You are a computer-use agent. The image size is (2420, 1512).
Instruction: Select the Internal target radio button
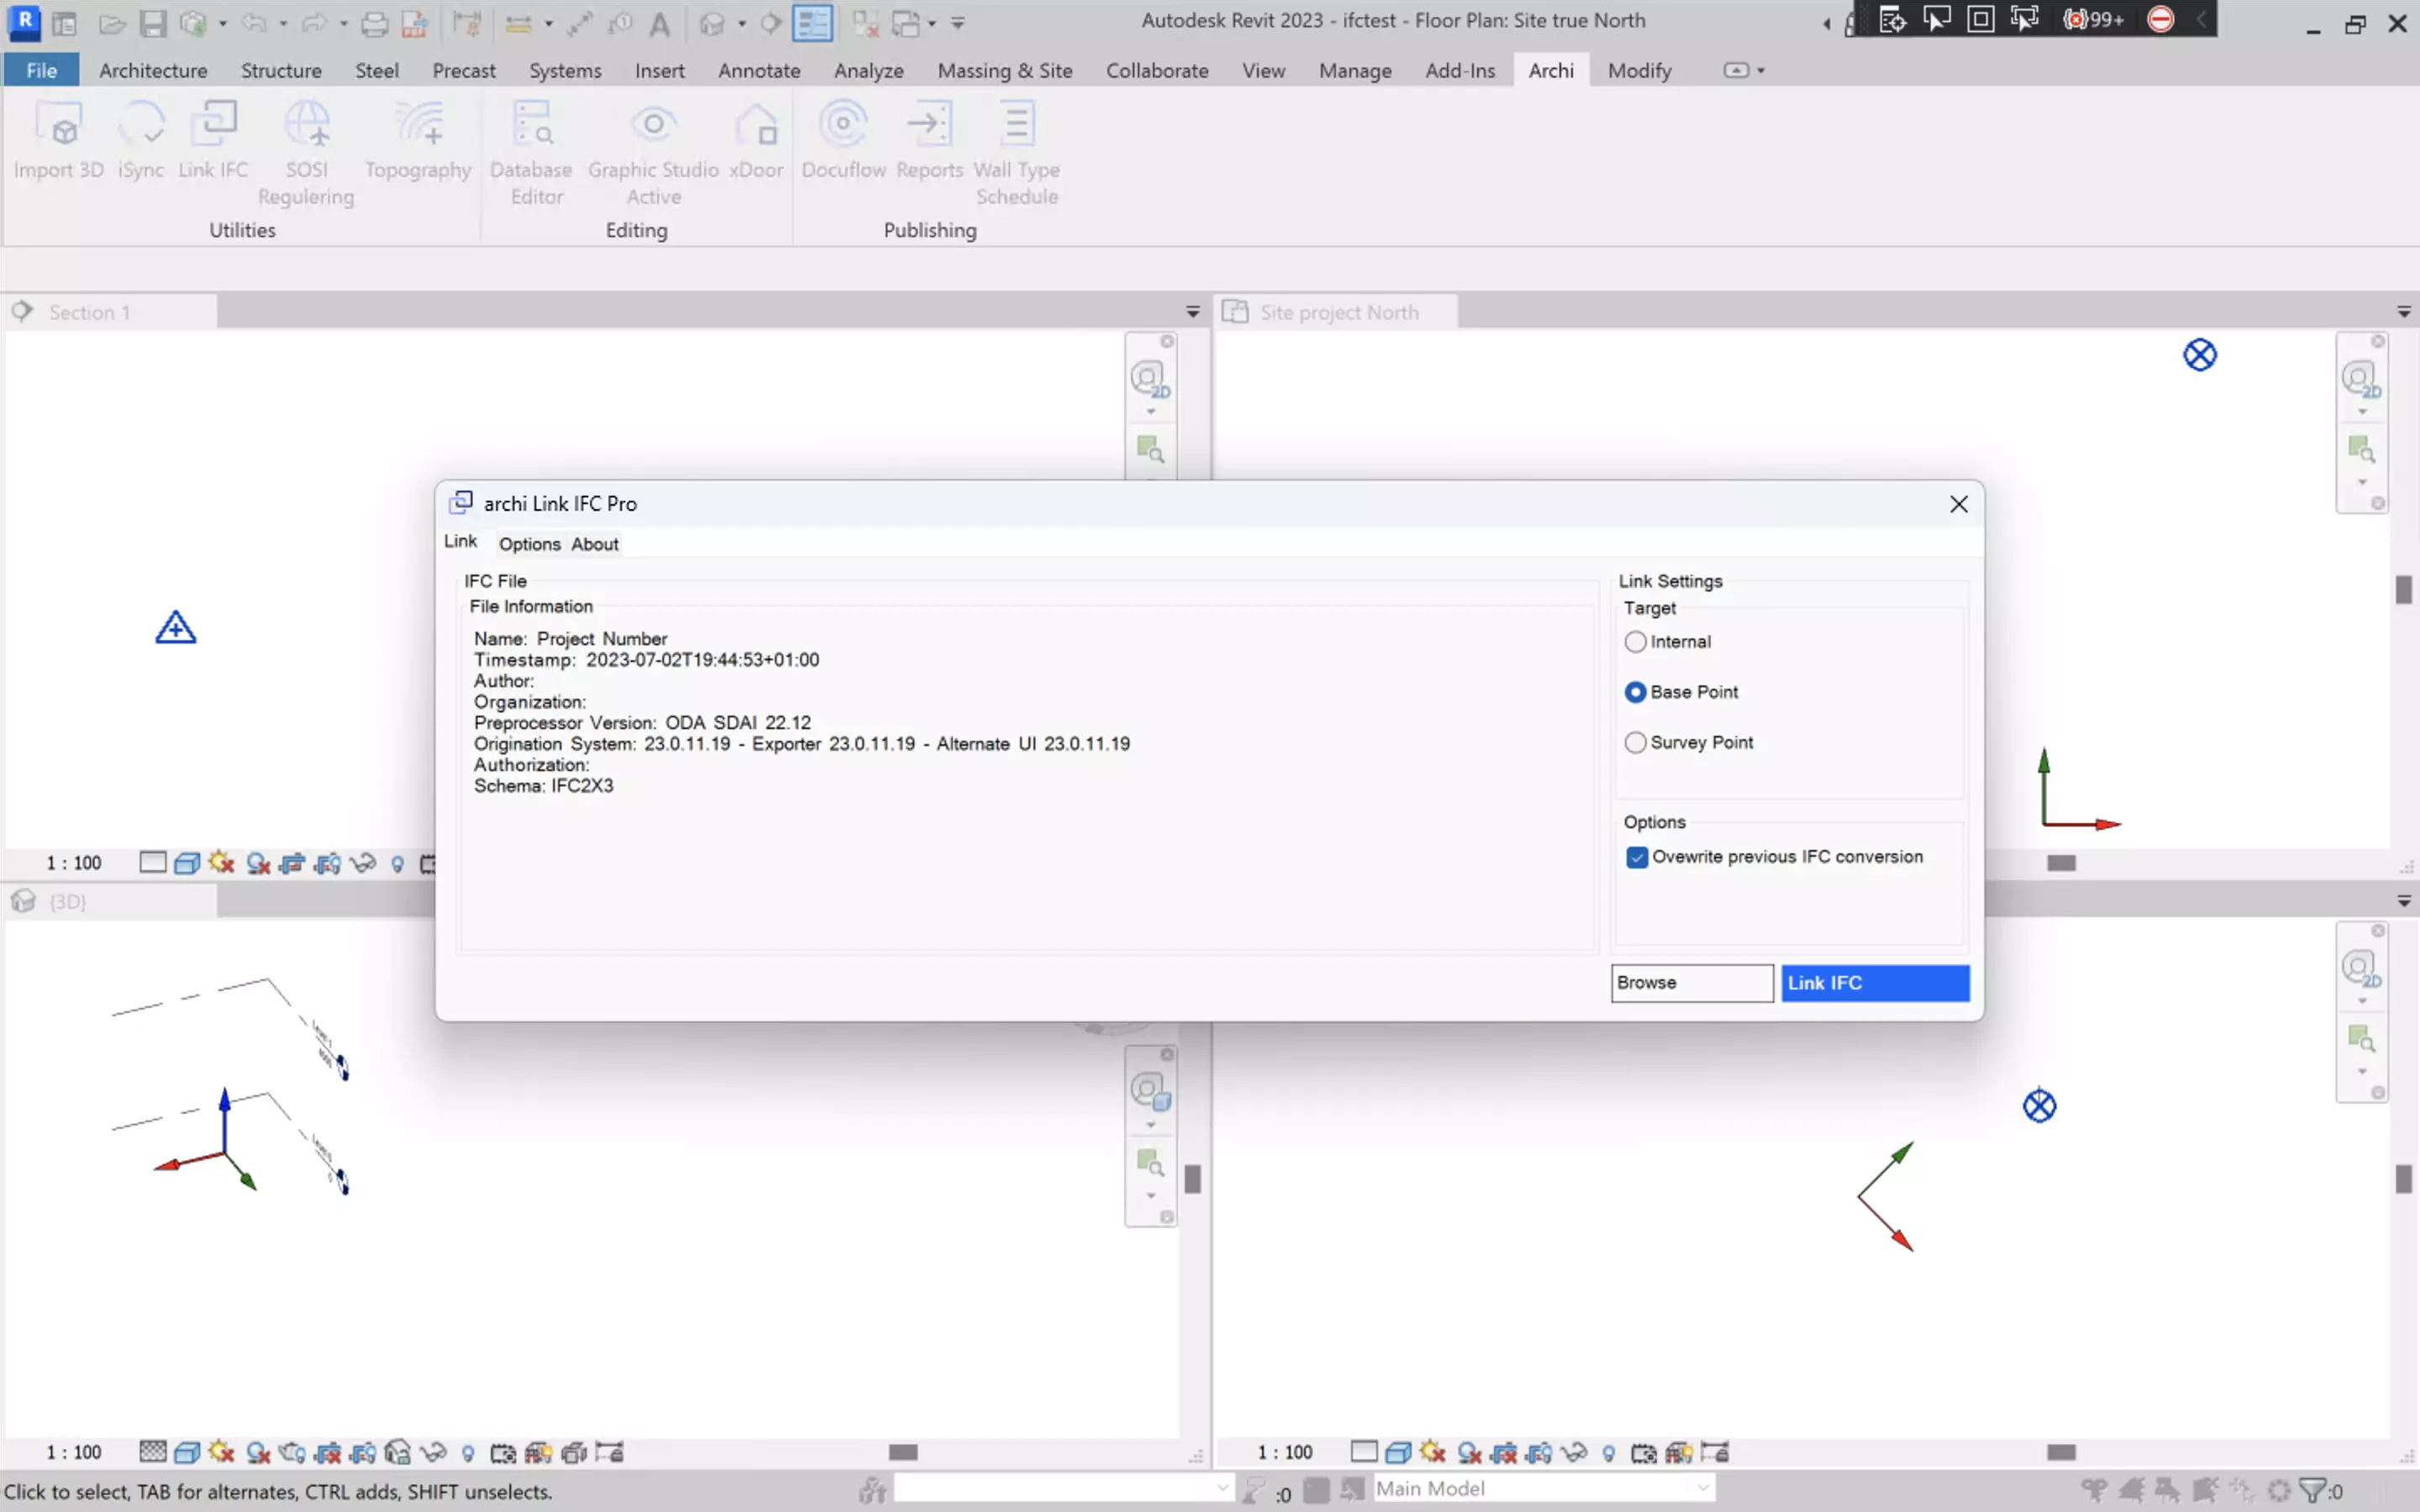coord(1635,642)
